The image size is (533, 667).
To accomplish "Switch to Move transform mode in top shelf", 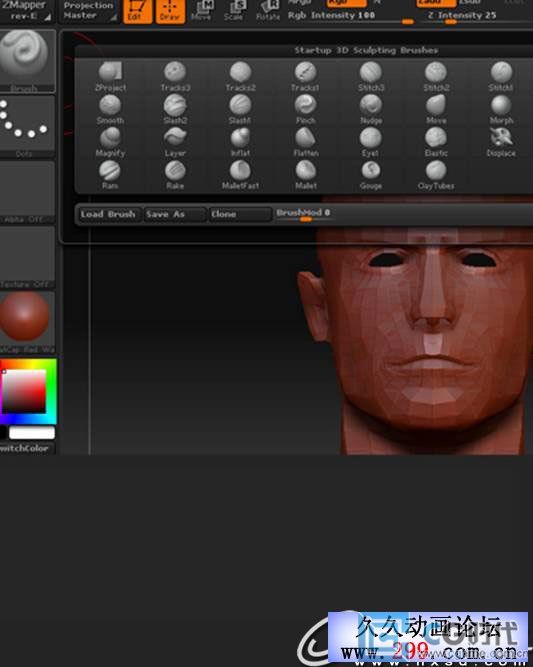I will click(x=202, y=11).
